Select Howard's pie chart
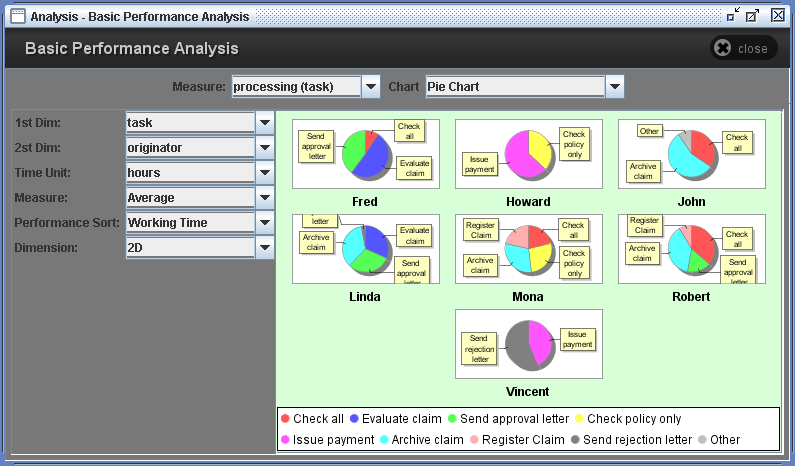Screen dimensions: 795x466 (528, 154)
